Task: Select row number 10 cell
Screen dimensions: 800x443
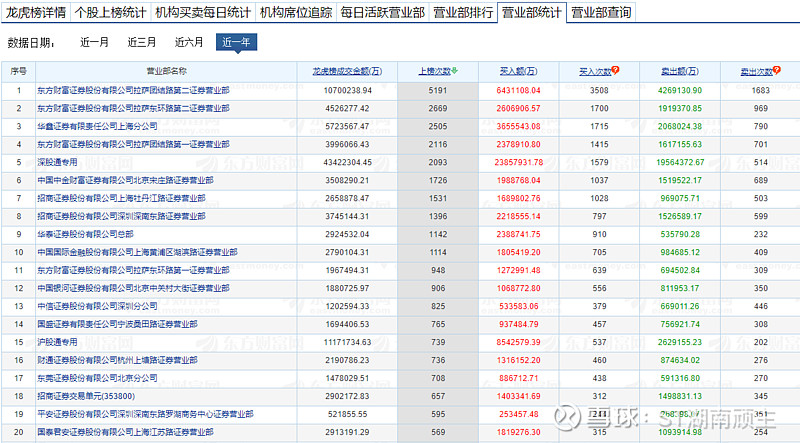Action: pyautogui.click(x=19, y=252)
